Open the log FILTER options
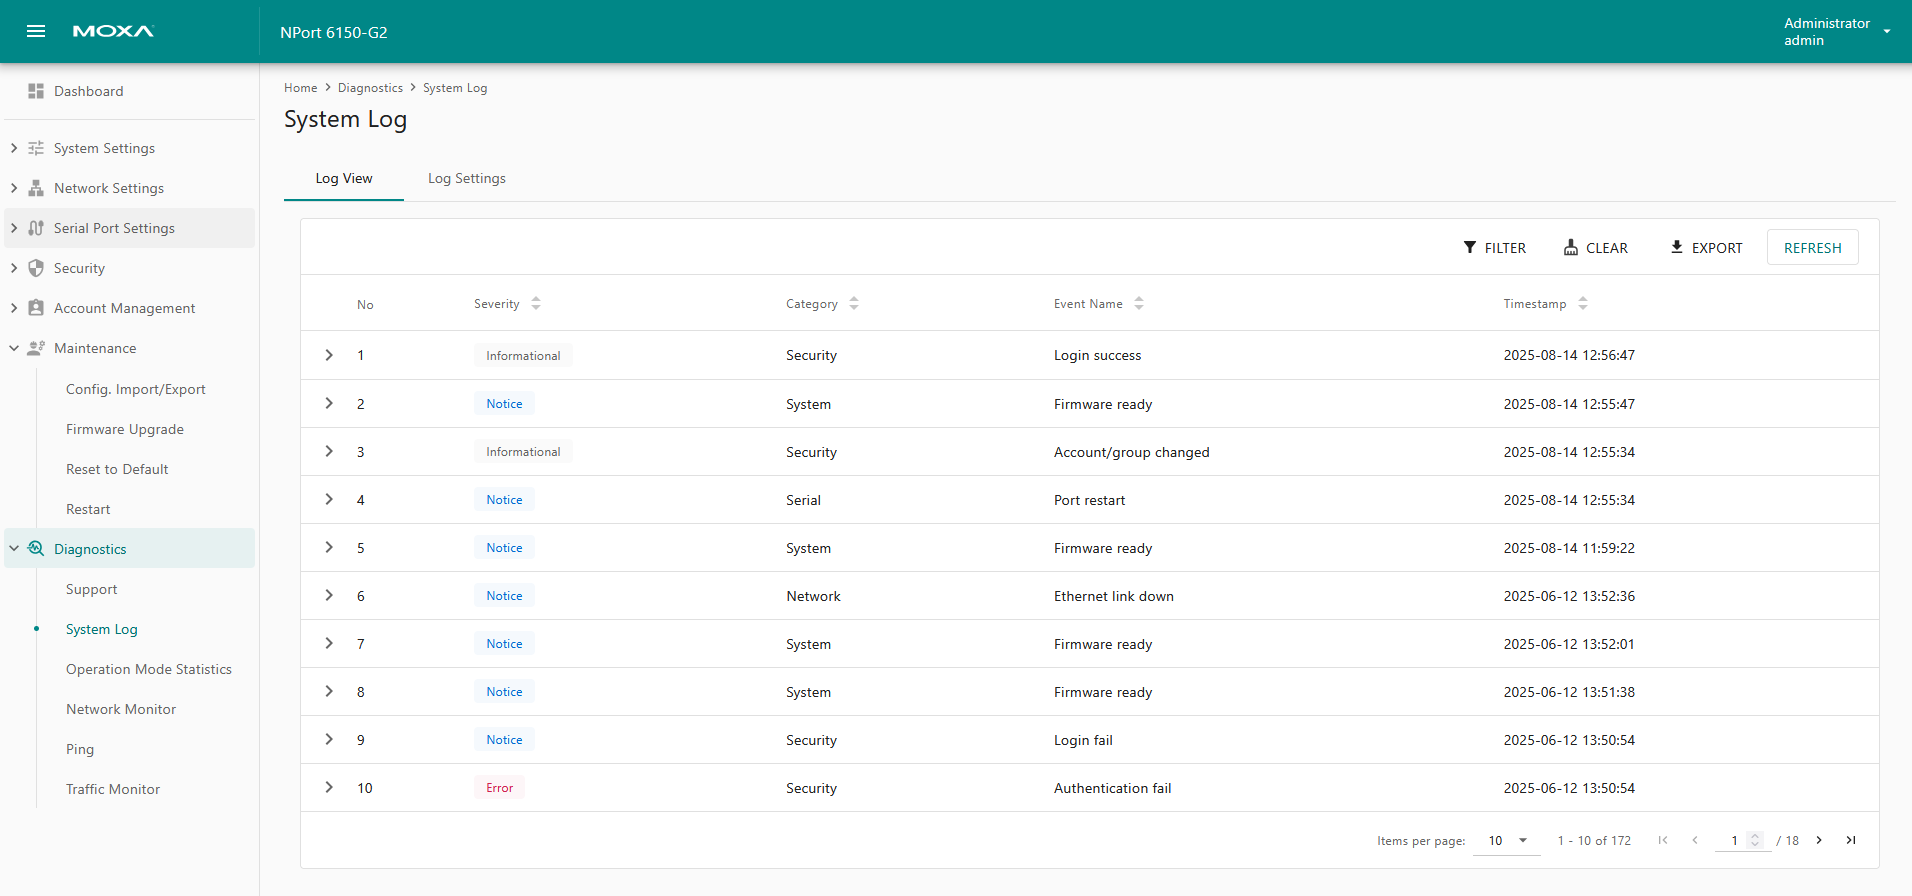Screen dimensions: 1912x896 1494,248
